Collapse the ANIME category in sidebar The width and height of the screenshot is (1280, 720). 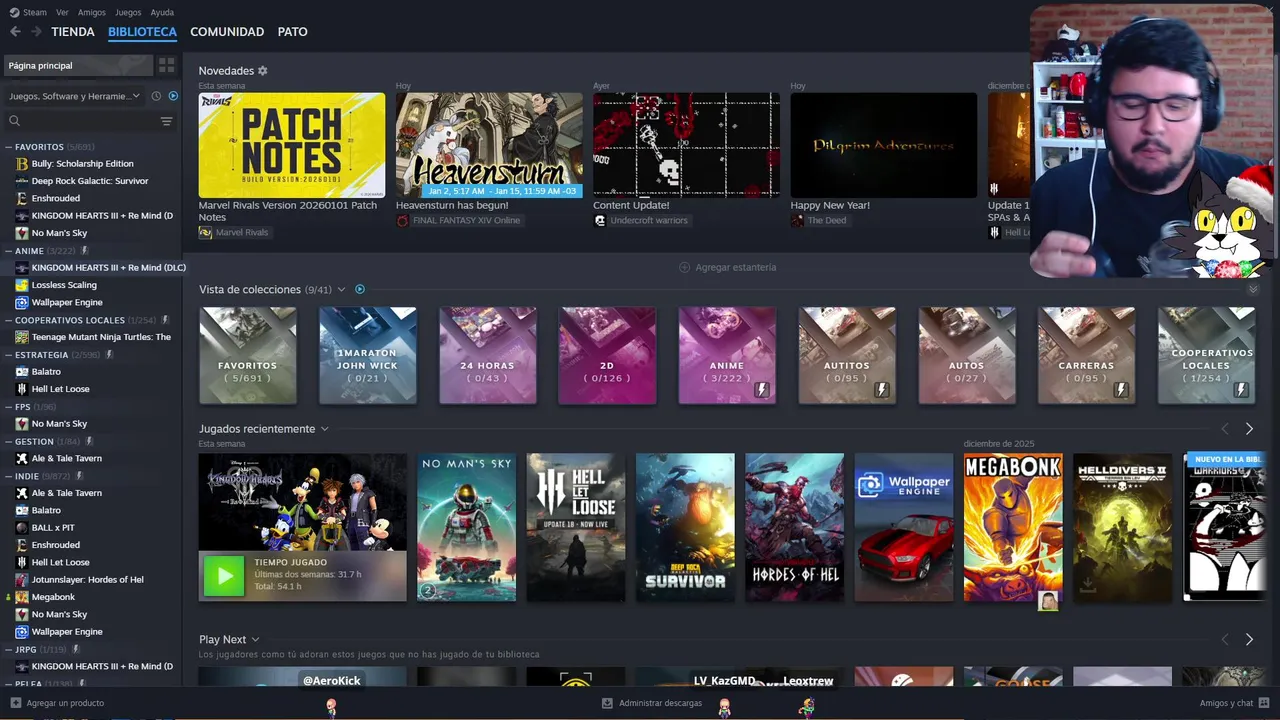9,251
